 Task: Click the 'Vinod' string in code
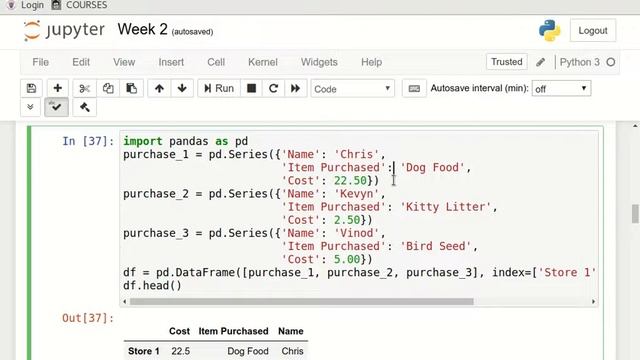point(357,233)
